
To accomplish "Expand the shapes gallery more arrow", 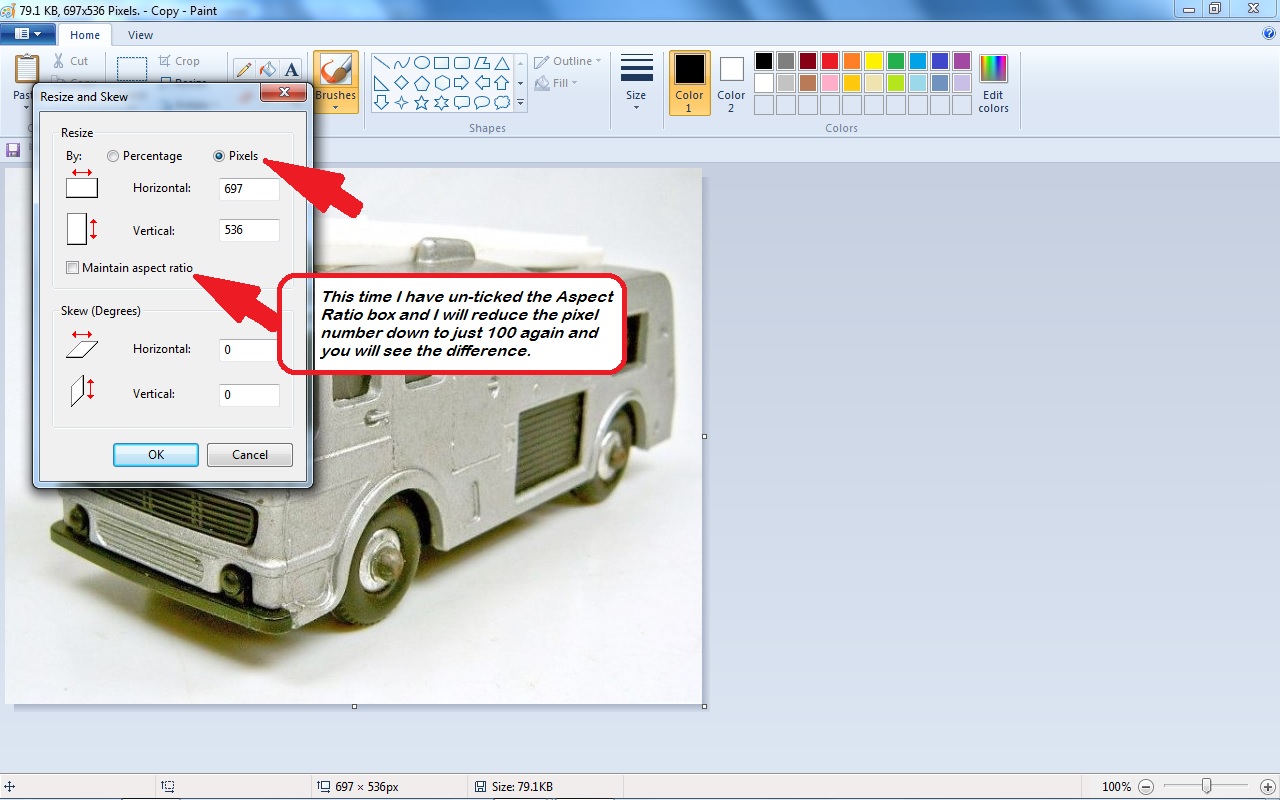I will click(x=520, y=102).
